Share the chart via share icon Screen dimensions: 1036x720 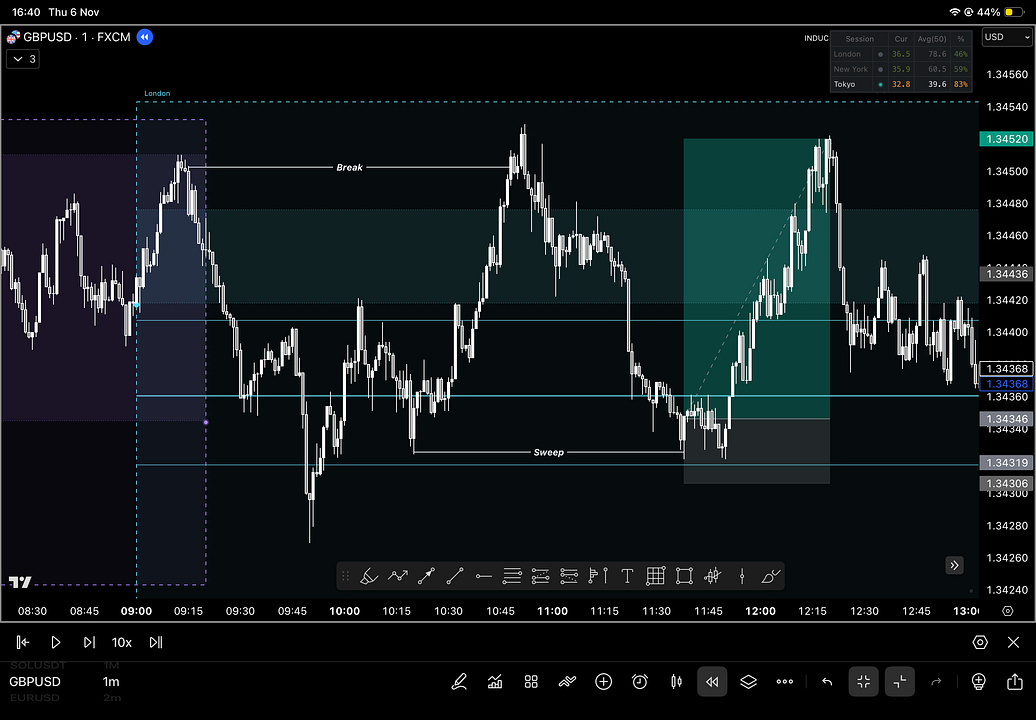point(1015,682)
